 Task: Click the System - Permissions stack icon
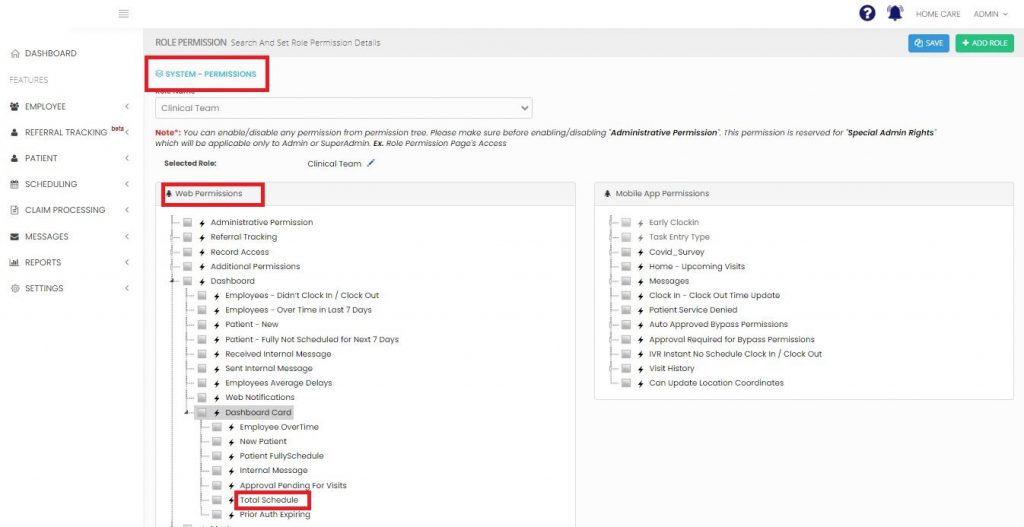159,74
